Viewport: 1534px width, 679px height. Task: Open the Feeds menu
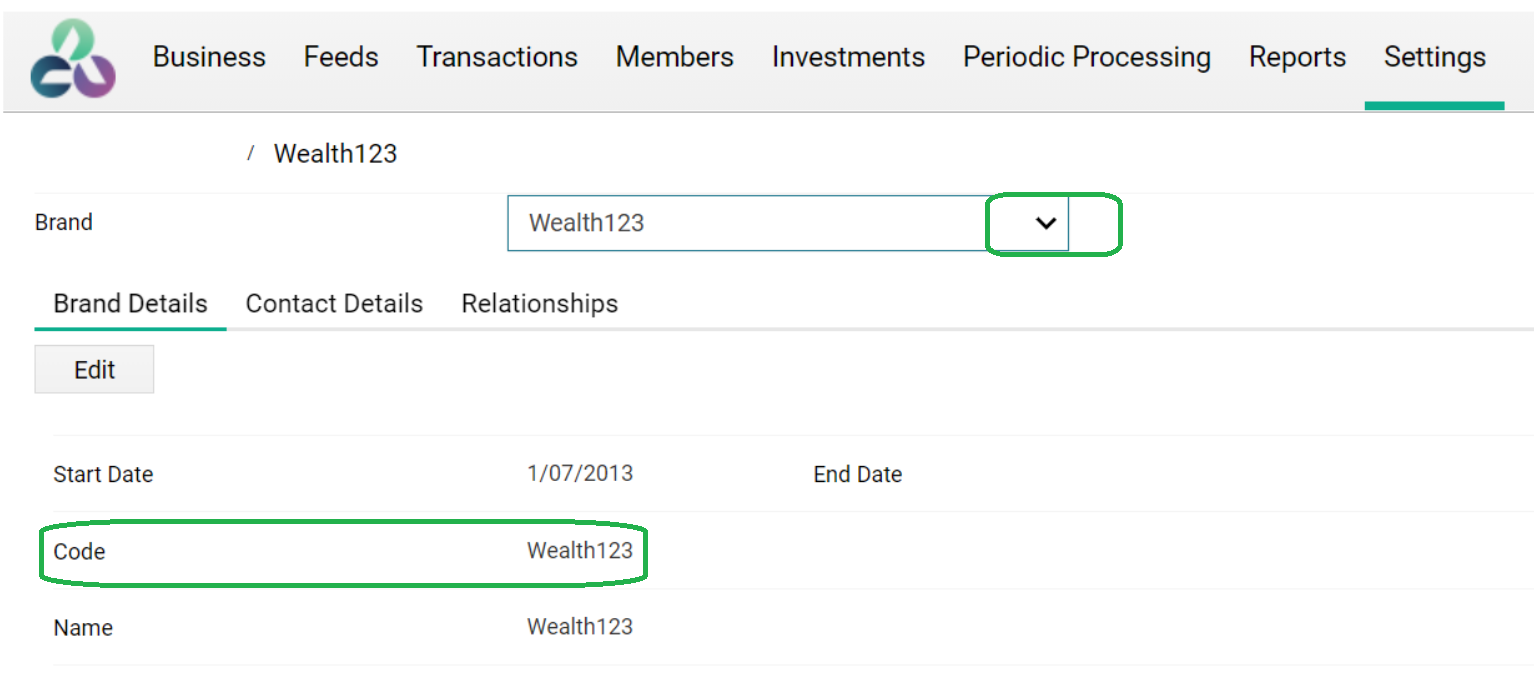(341, 58)
